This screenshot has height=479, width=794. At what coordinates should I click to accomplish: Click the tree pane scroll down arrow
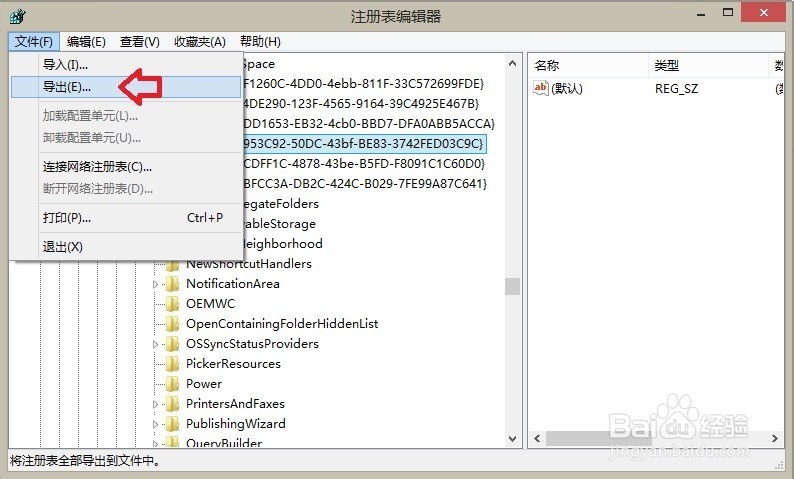tap(512, 438)
